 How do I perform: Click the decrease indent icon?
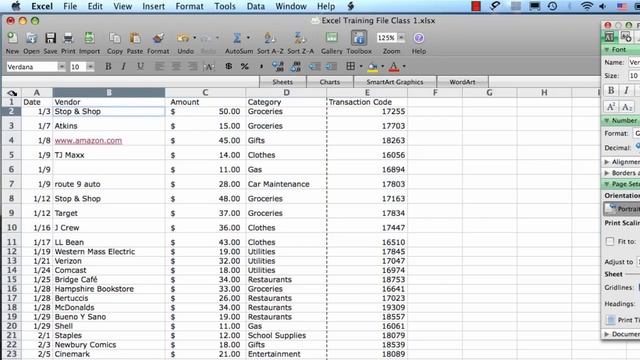(x=314, y=66)
